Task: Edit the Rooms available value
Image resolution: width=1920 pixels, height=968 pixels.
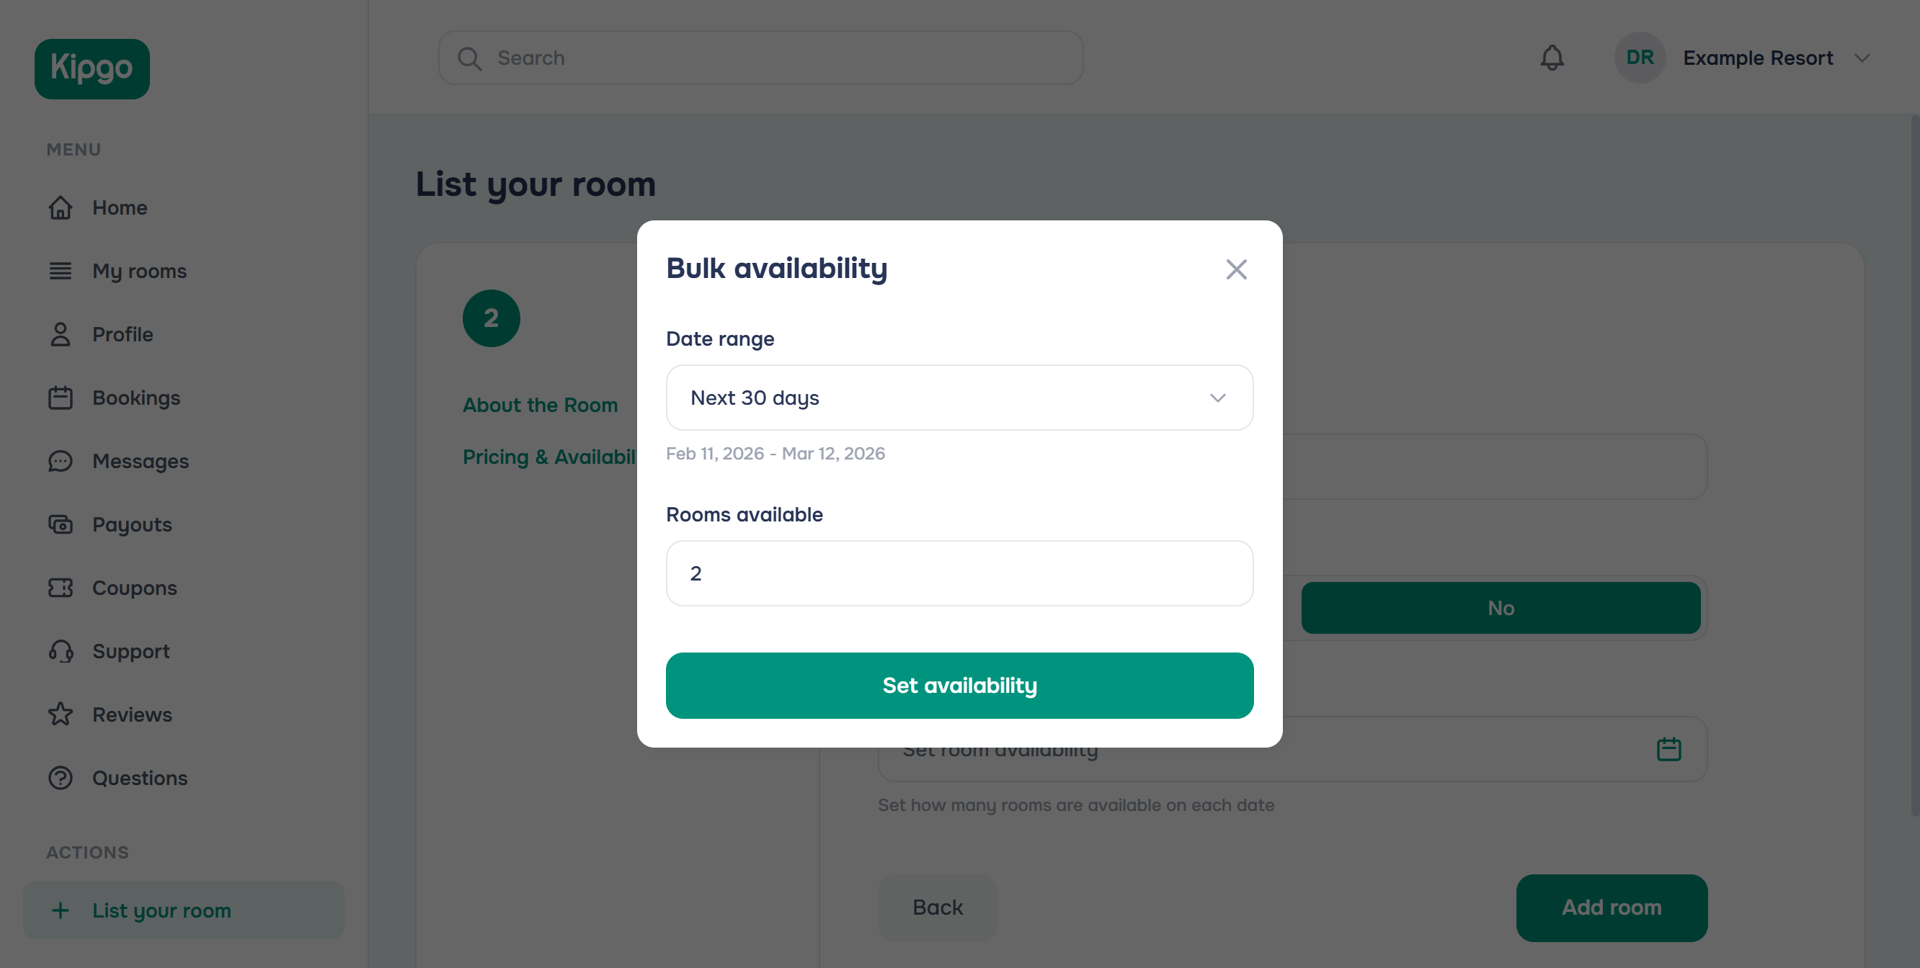Action: click(x=959, y=573)
